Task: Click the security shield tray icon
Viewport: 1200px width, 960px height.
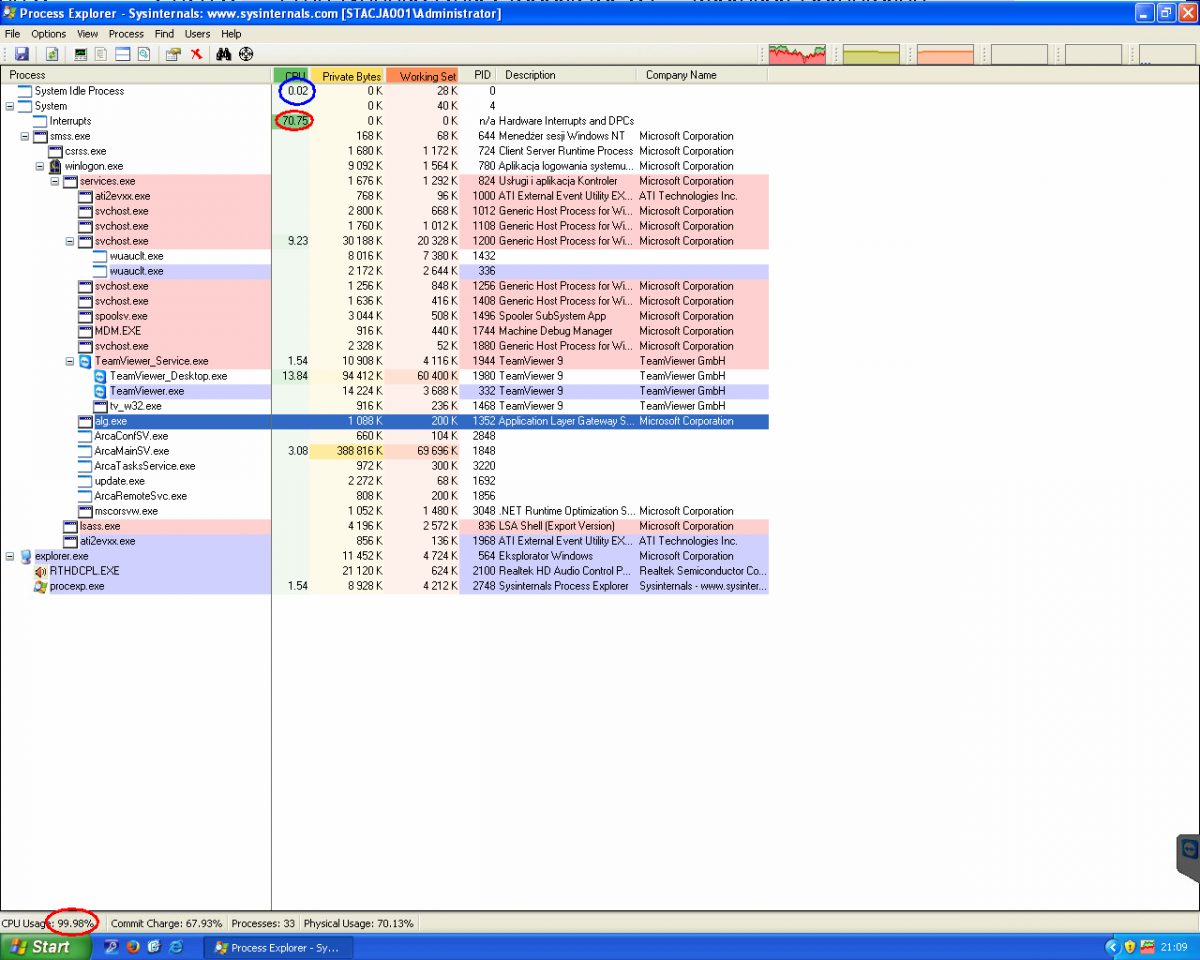Action: tap(1130, 947)
